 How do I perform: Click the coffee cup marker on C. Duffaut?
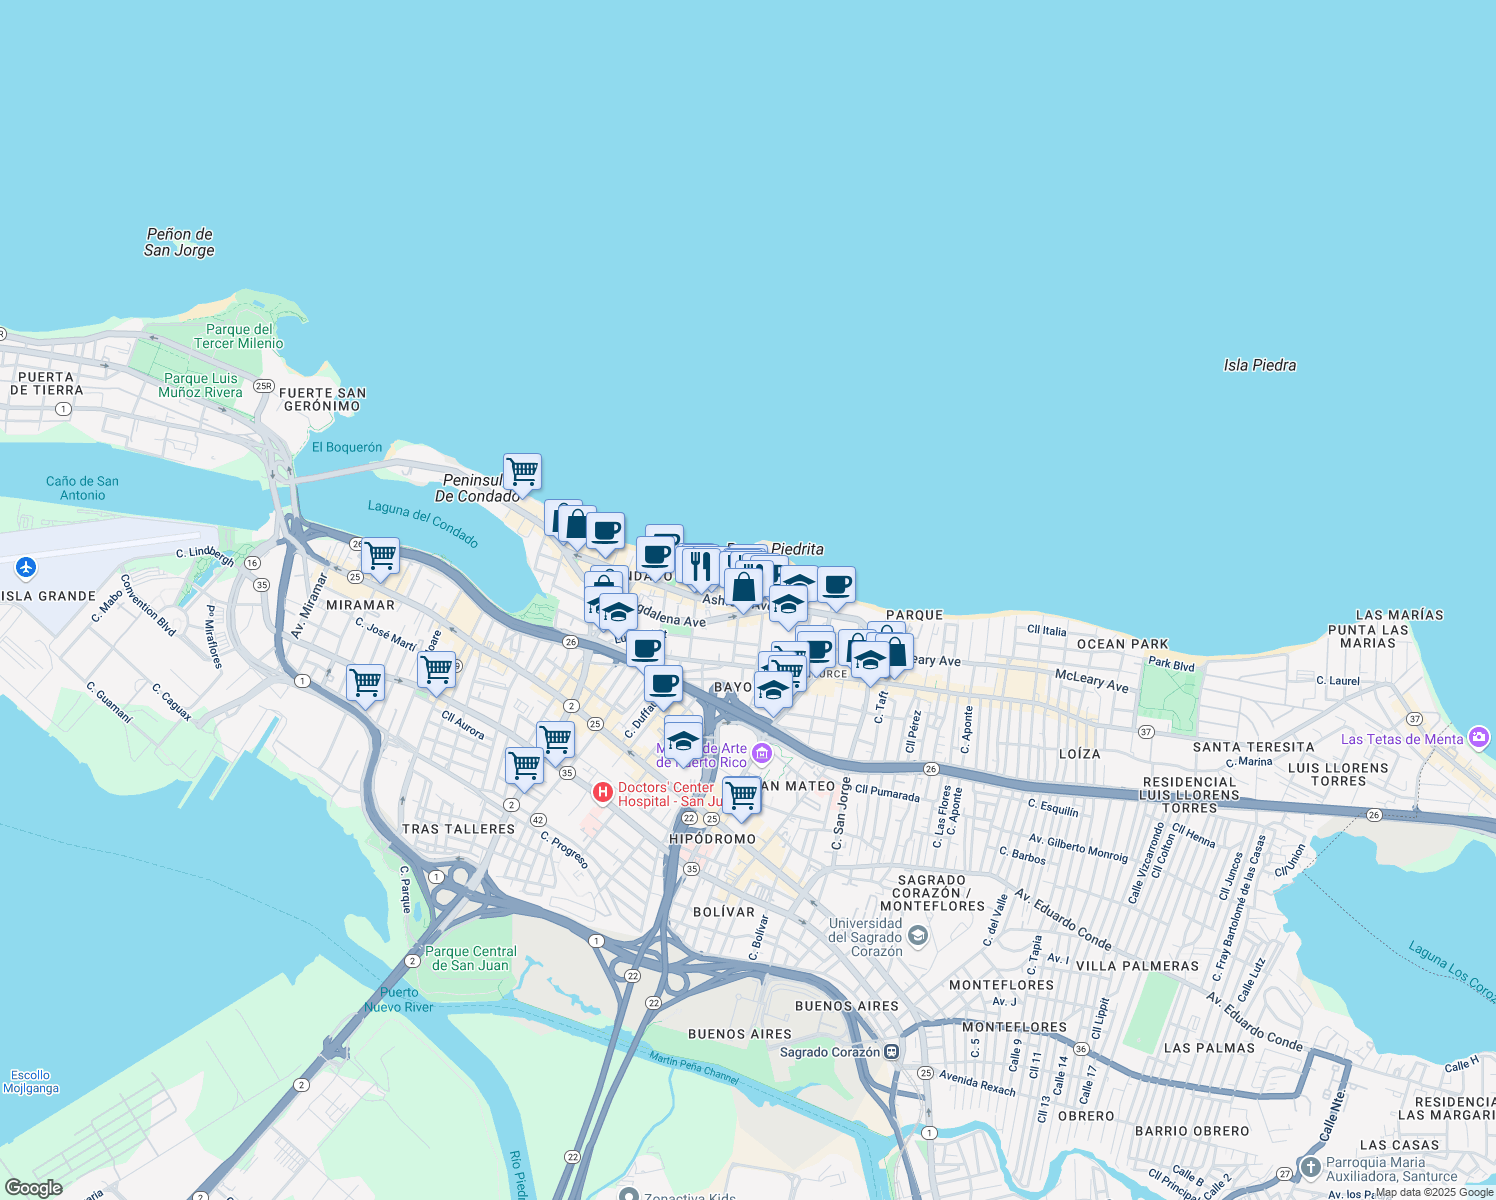[663, 686]
